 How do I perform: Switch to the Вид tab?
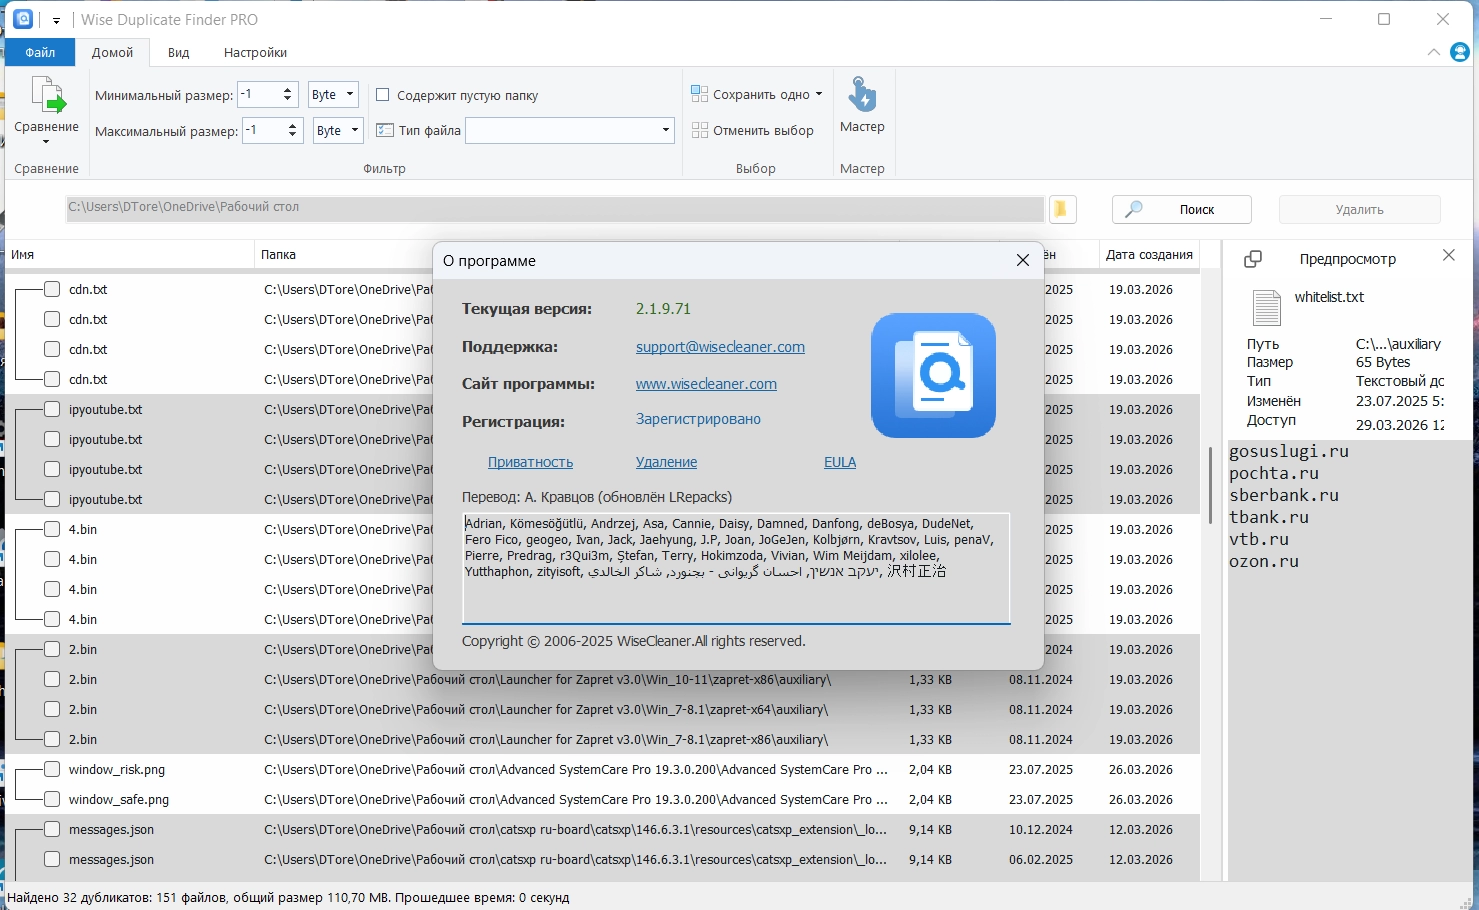tap(178, 53)
